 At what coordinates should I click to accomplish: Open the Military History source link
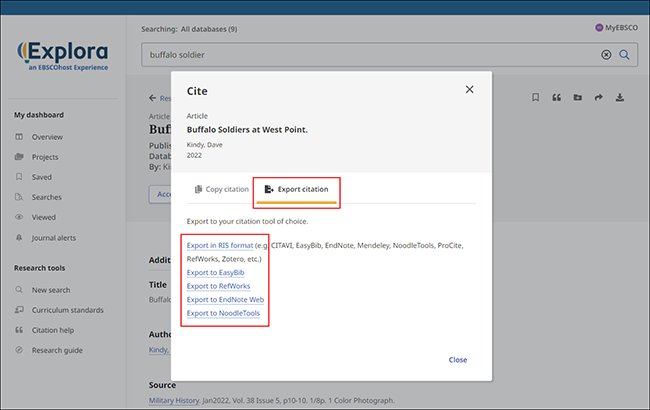click(174, 400)
